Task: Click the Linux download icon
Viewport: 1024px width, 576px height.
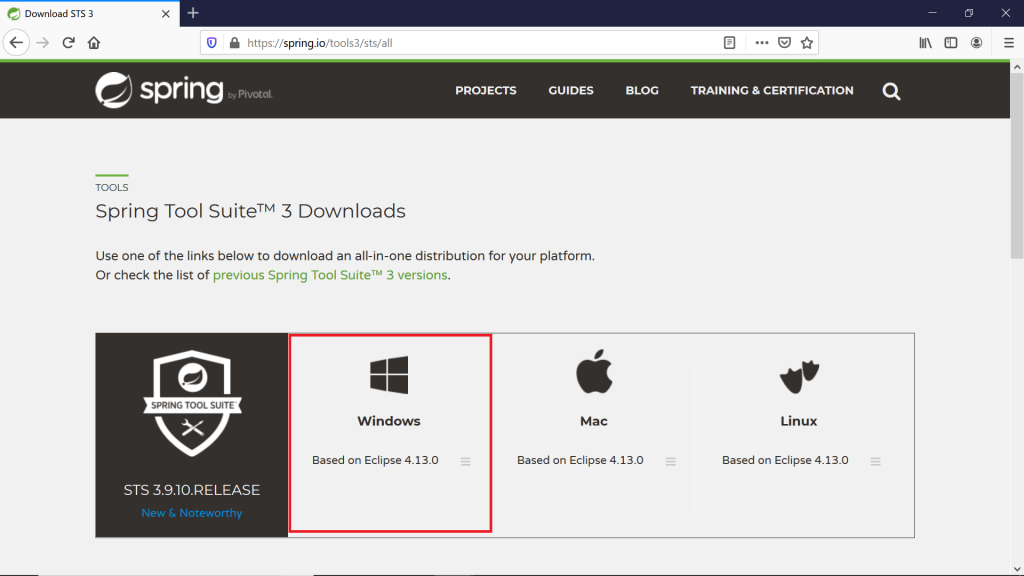Action: [x=799, y=377]
